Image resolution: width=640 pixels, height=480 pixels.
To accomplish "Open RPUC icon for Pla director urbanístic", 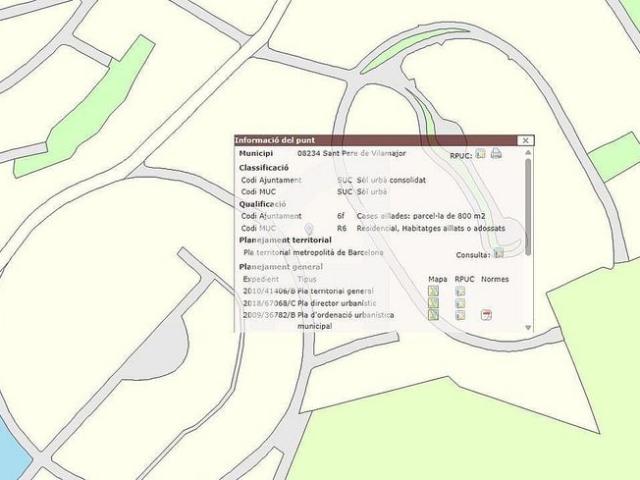I will [x=460, y=303].
